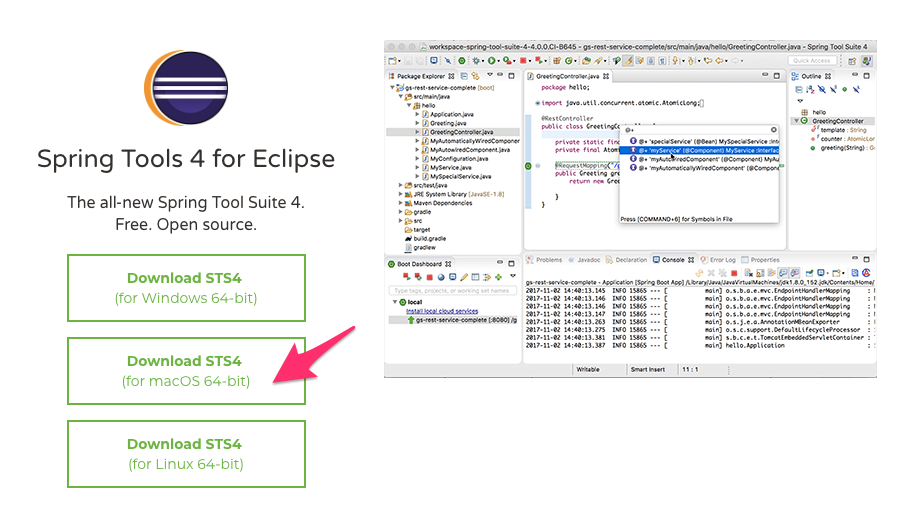The height and width of the screenshot is (509, 902).
Task: Expand Maven Dependencies node
Action: [400, 203]
